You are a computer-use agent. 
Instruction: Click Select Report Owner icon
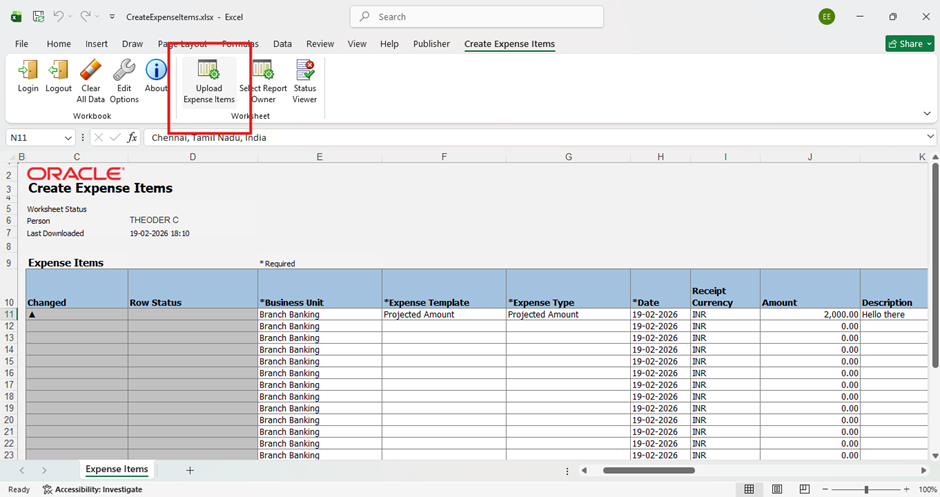[x=263, y=70]
